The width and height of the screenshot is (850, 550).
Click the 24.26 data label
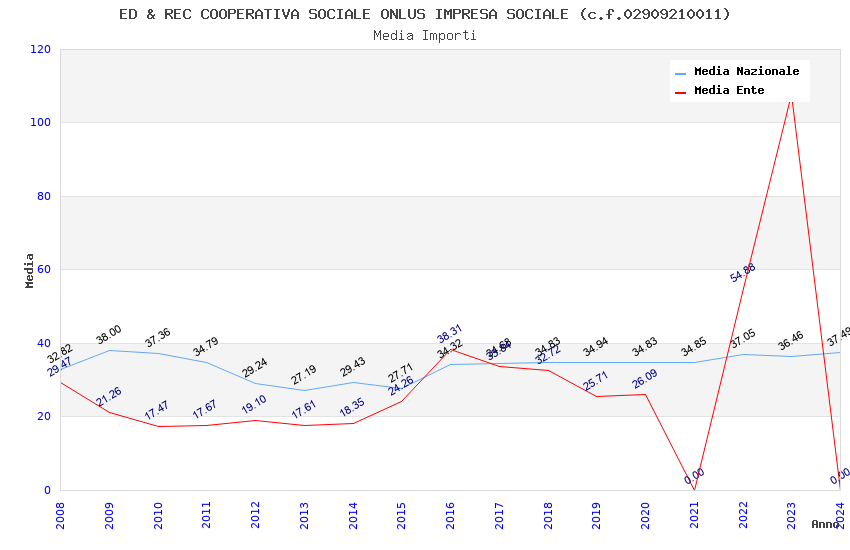tap(401, 386)
